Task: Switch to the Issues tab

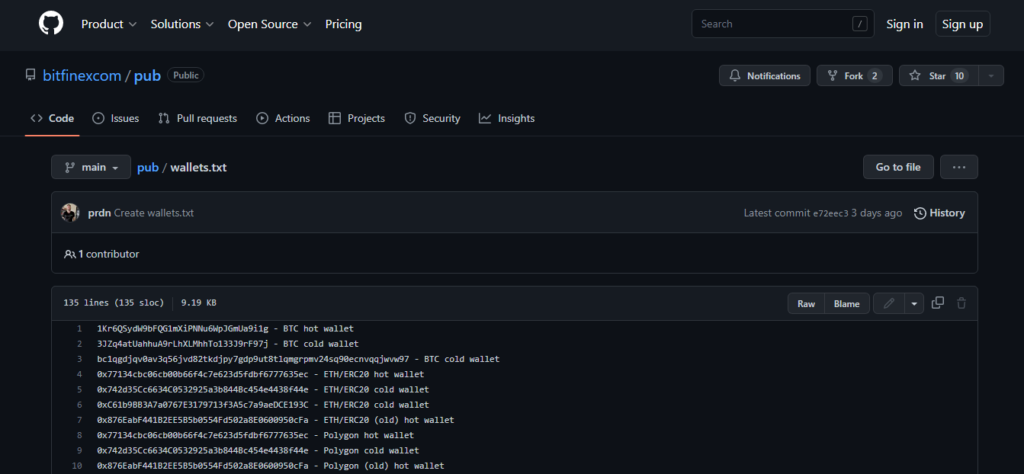Action: coord(115,118)
